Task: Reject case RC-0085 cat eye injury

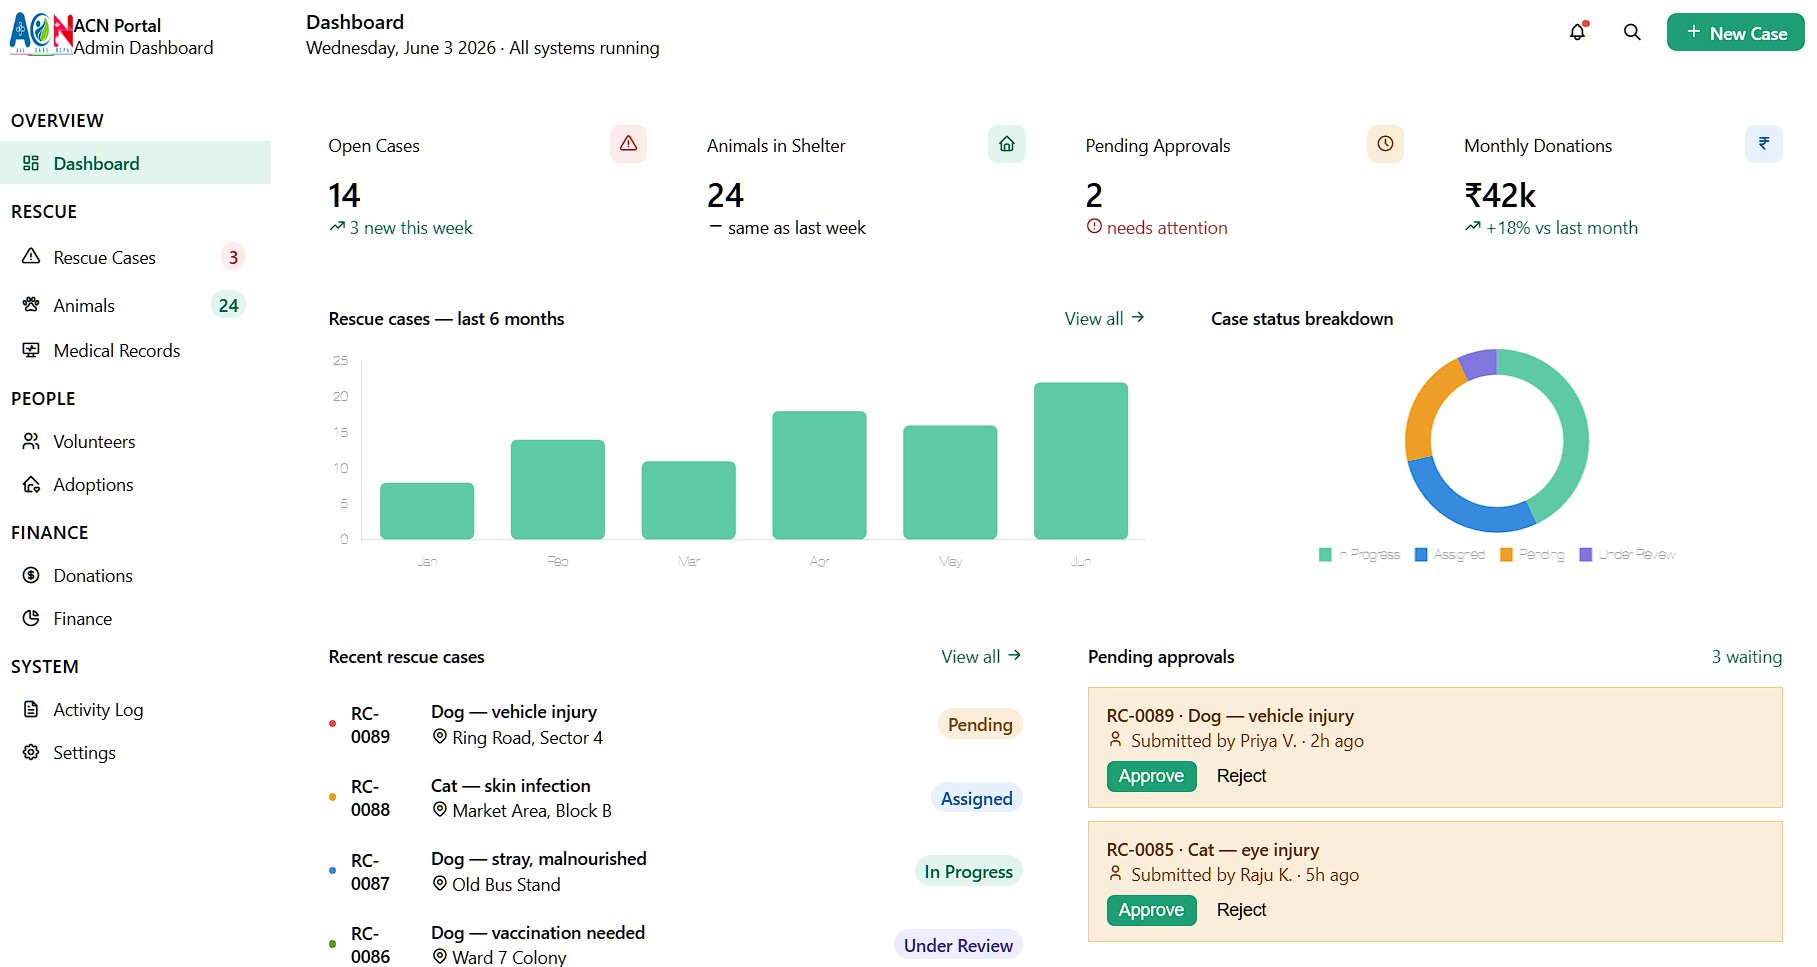Action: (x=1241, y=910)
